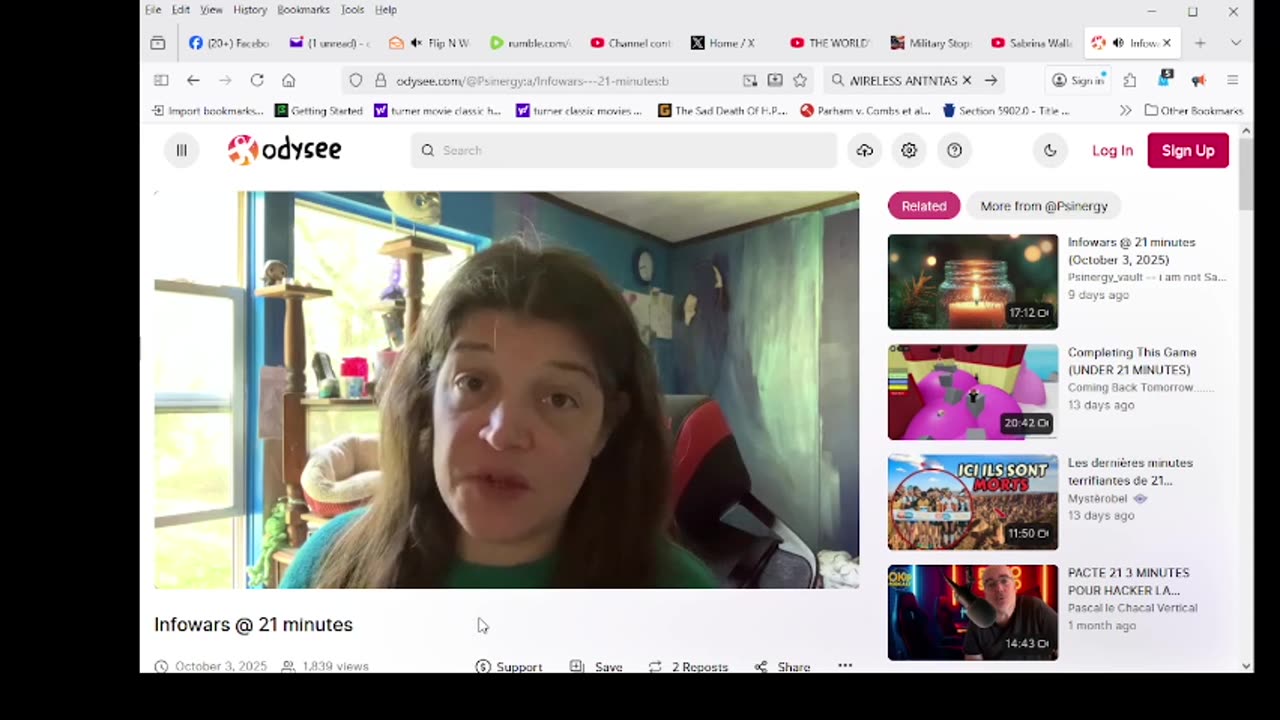
Task: Open the browser home icon
Action: tap(289, 80)
